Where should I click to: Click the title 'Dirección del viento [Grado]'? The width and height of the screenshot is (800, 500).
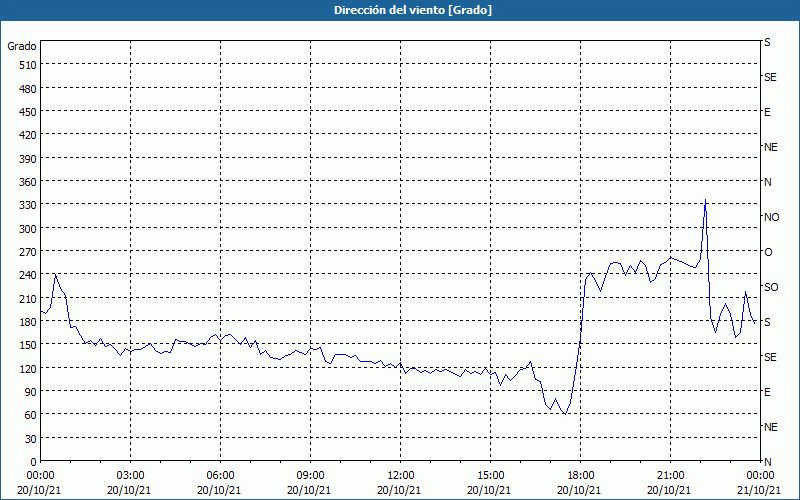(x=413, y=10)
